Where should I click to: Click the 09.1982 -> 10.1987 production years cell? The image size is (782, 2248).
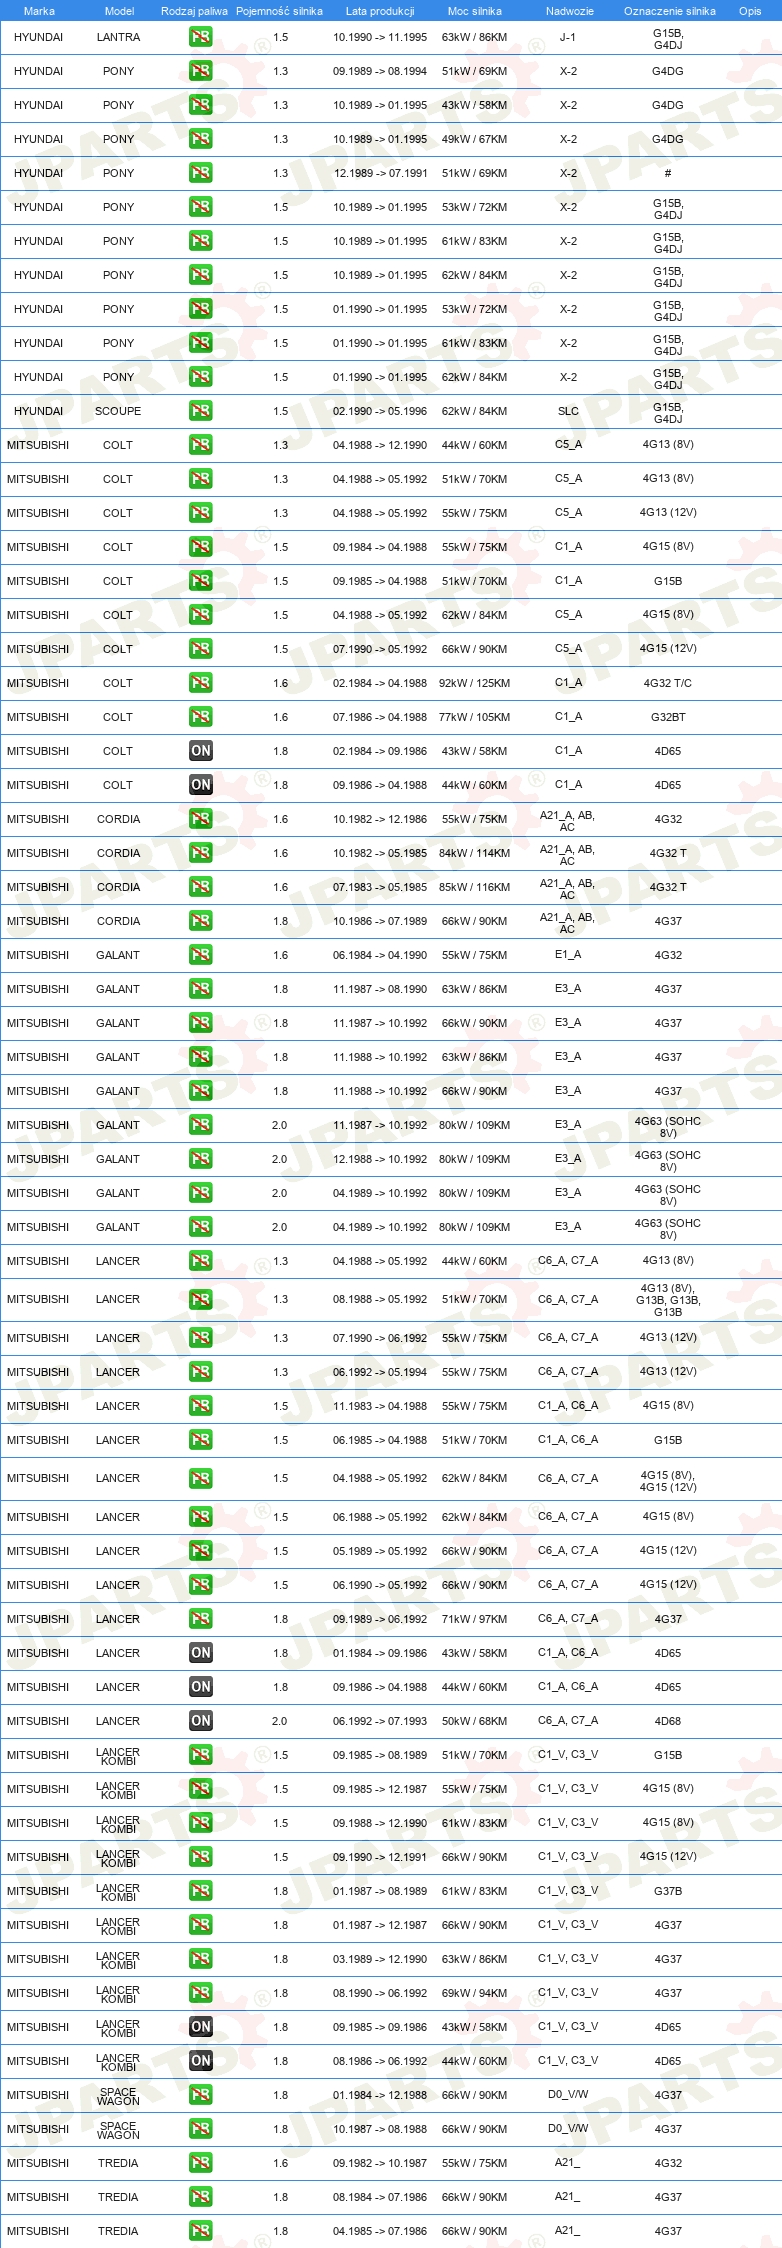pyautogui.click(x=380, y=2163)
